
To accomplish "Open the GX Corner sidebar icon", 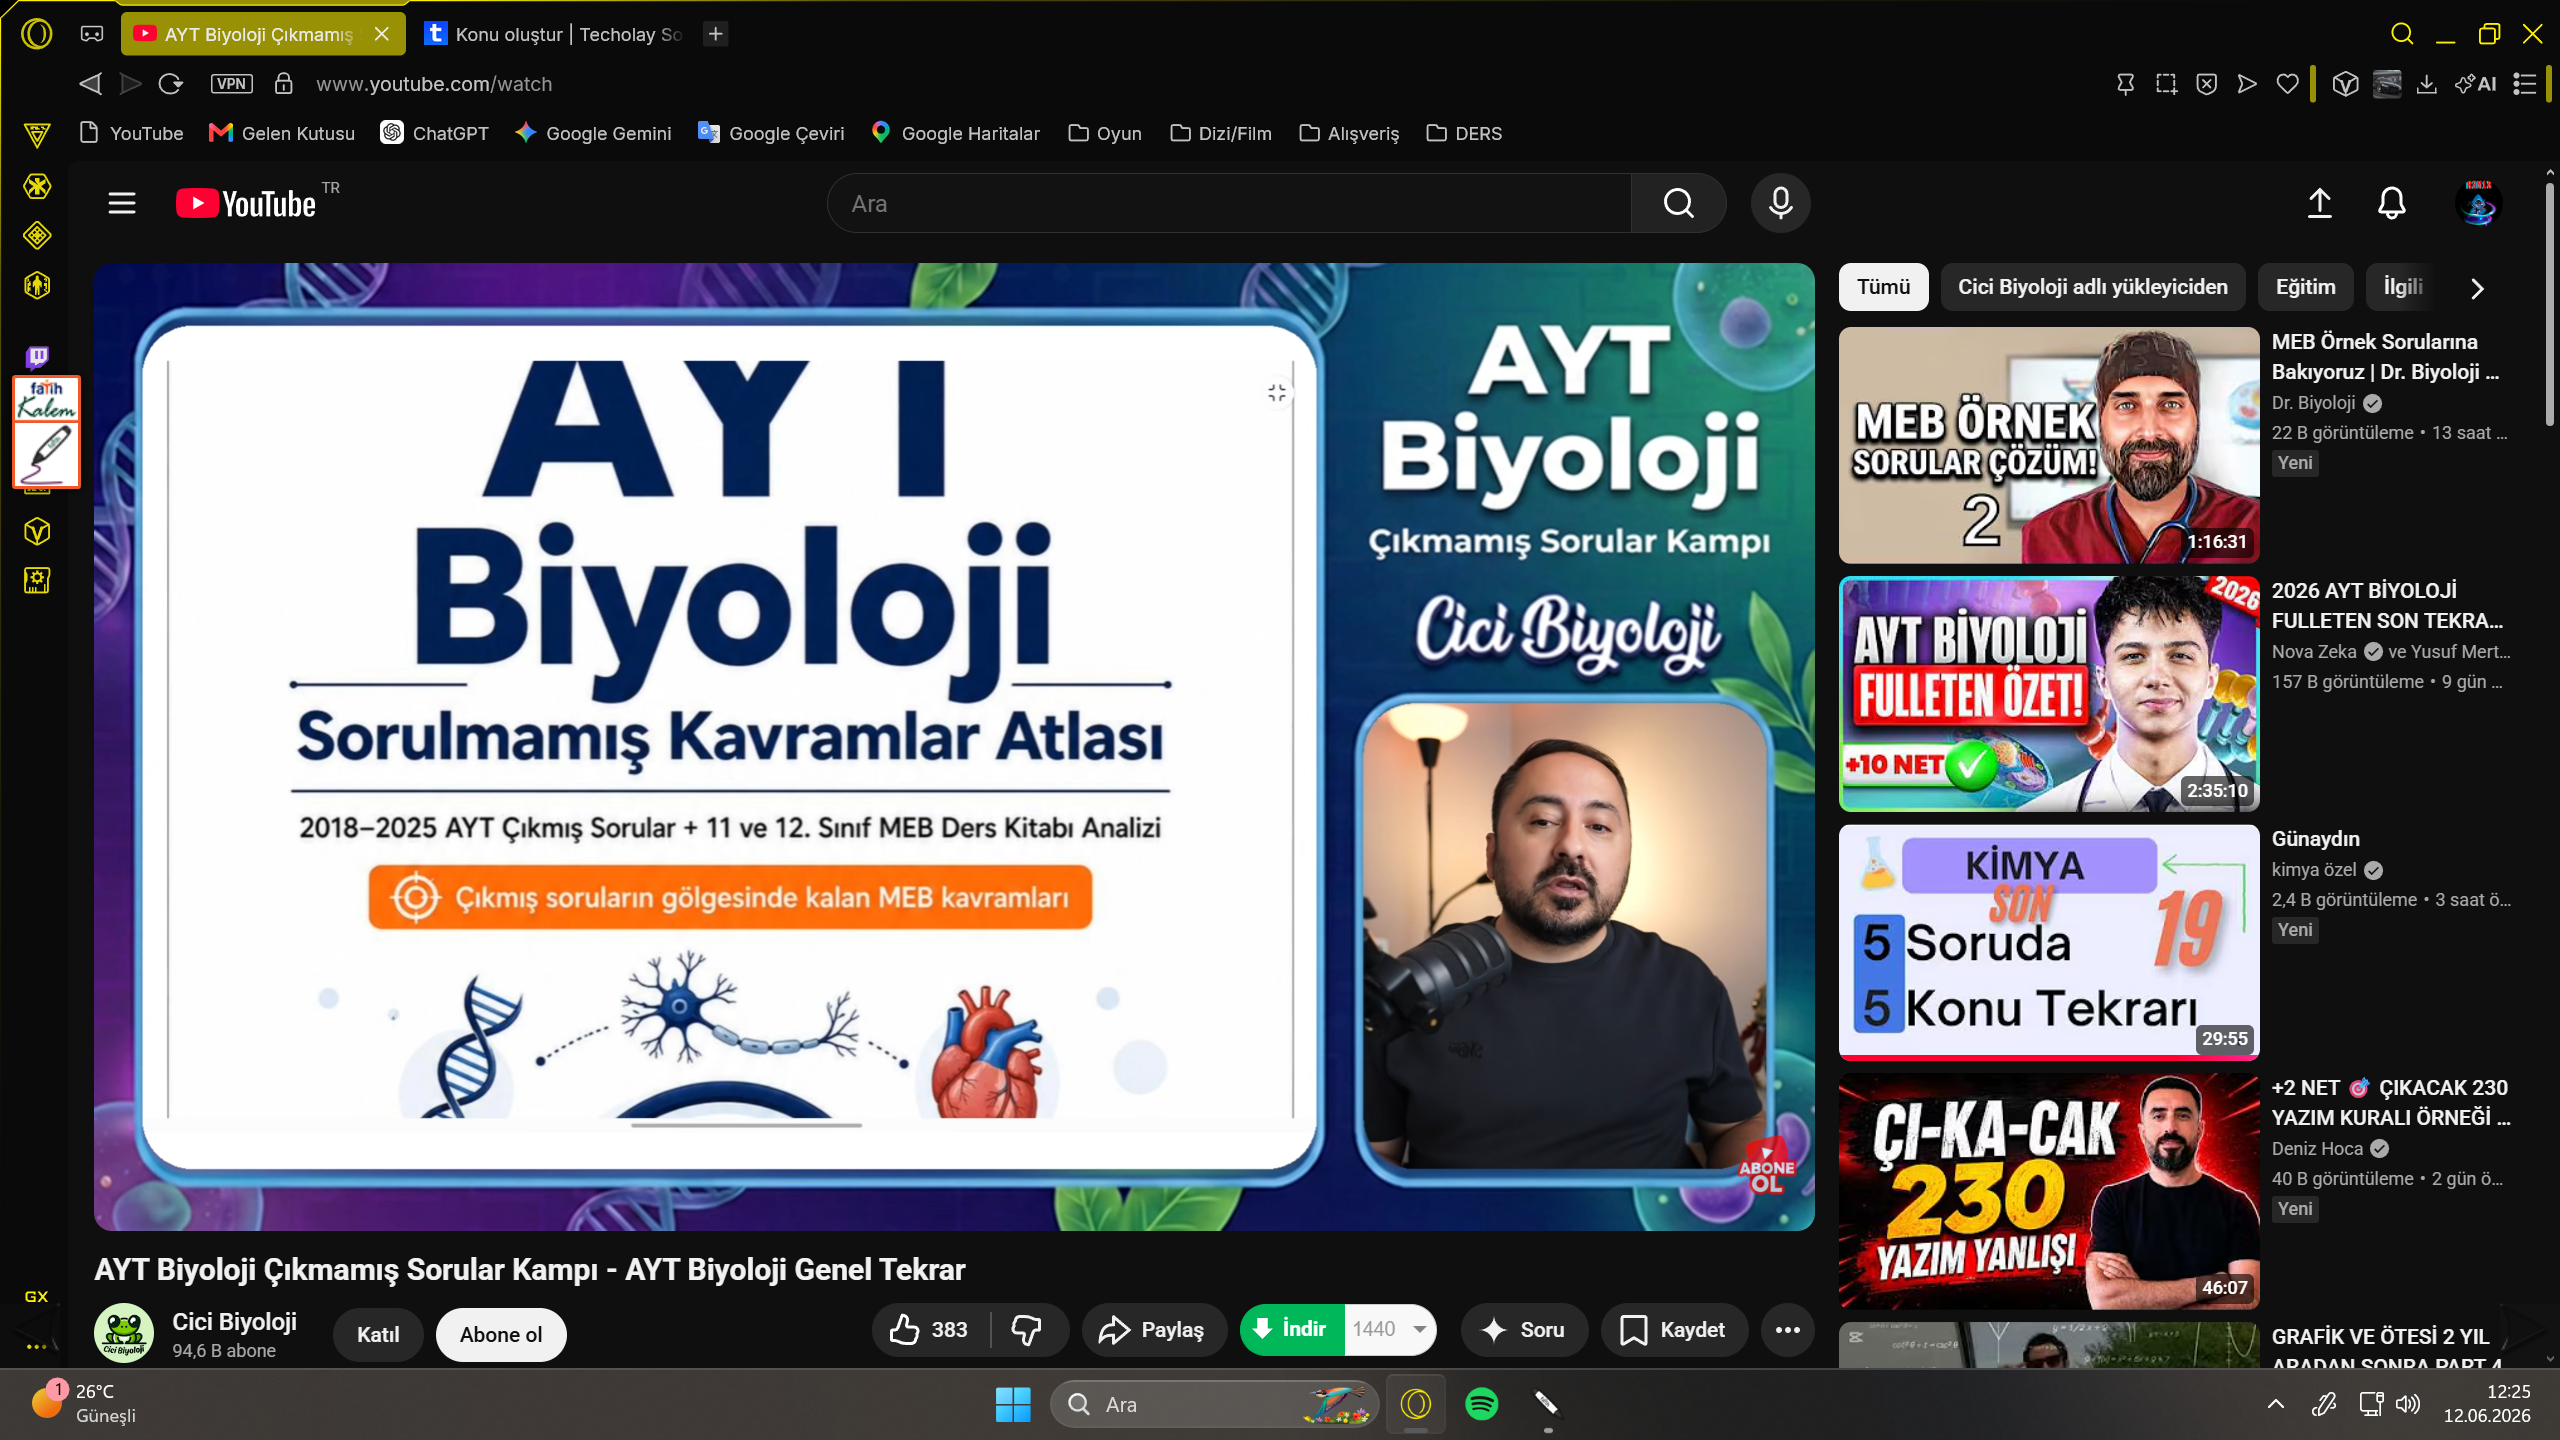I will click(37, 1296).
